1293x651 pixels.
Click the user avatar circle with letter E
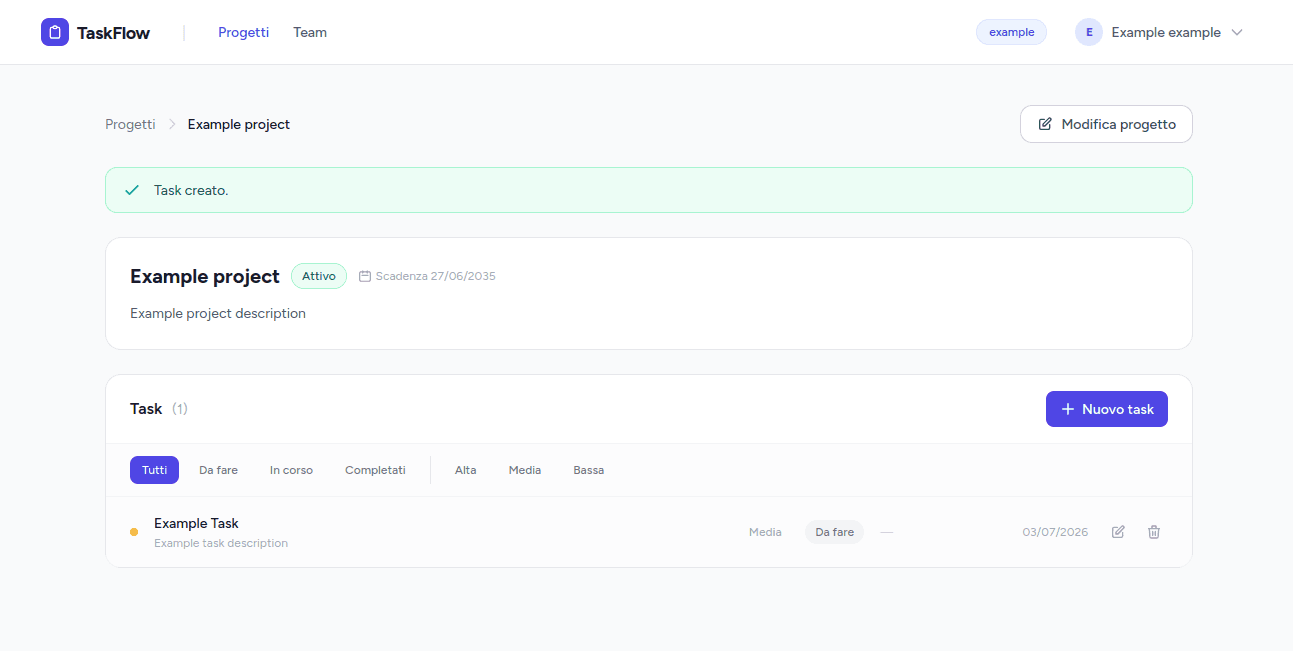(x=1089, y=32)
